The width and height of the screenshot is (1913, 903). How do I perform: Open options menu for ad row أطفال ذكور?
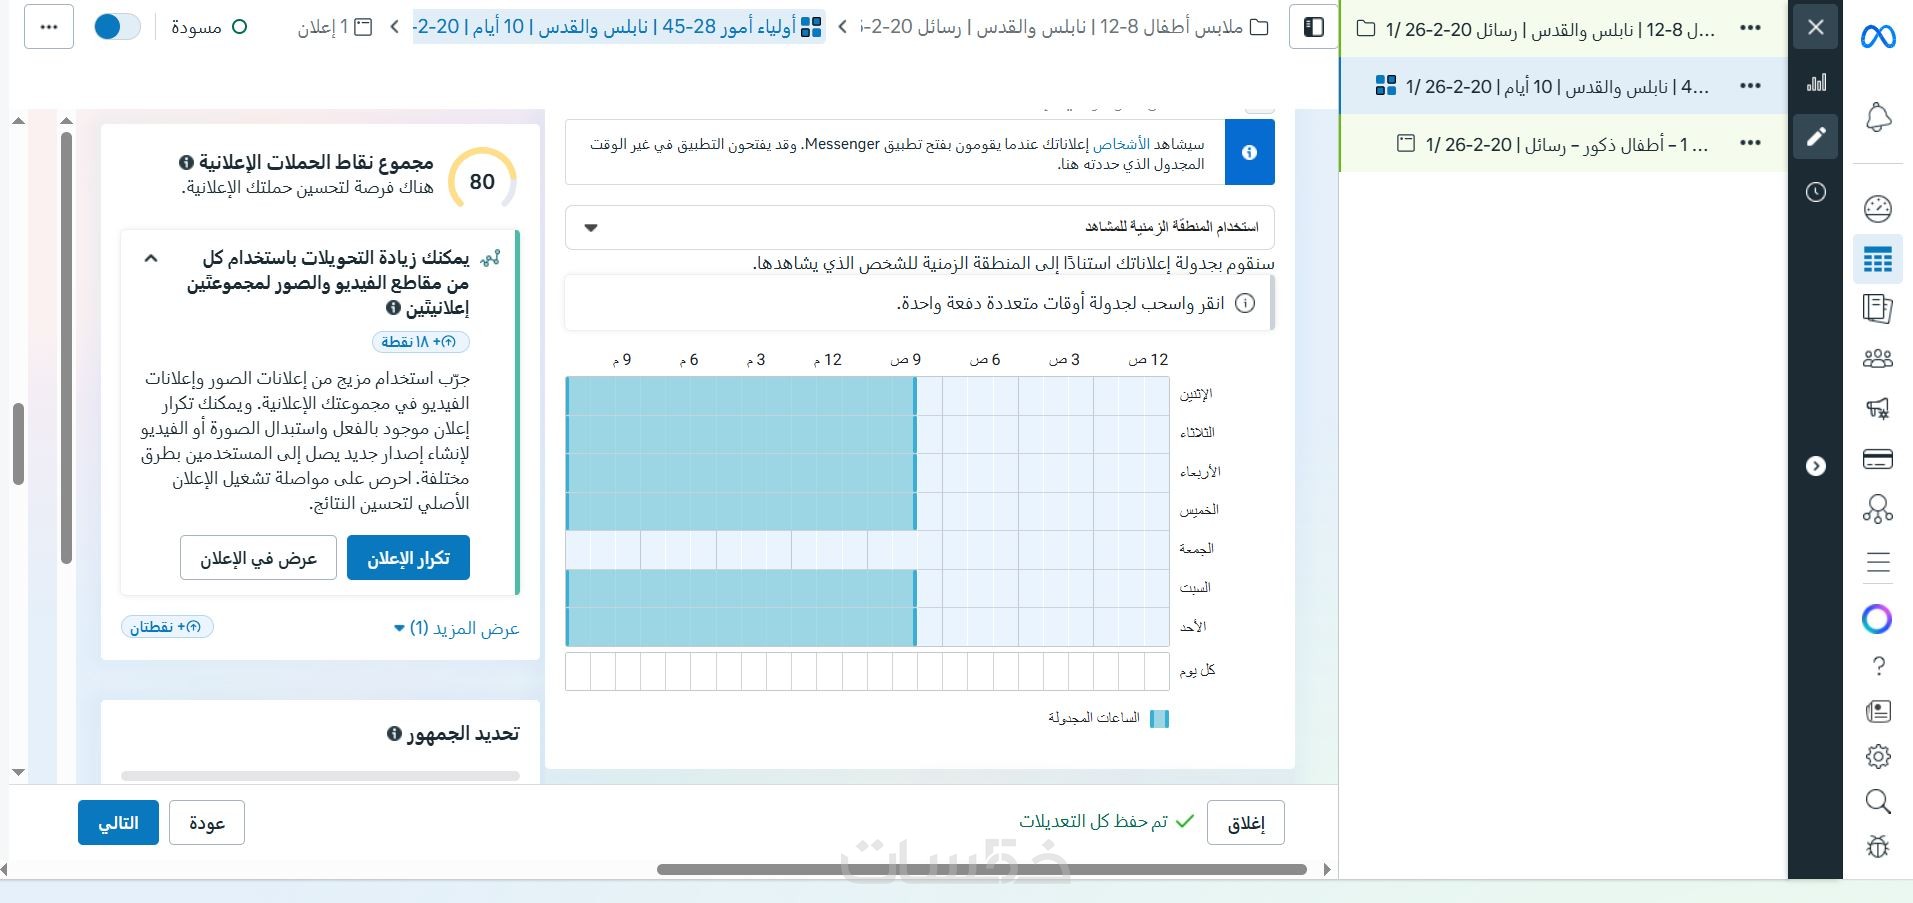(1750, 143)
